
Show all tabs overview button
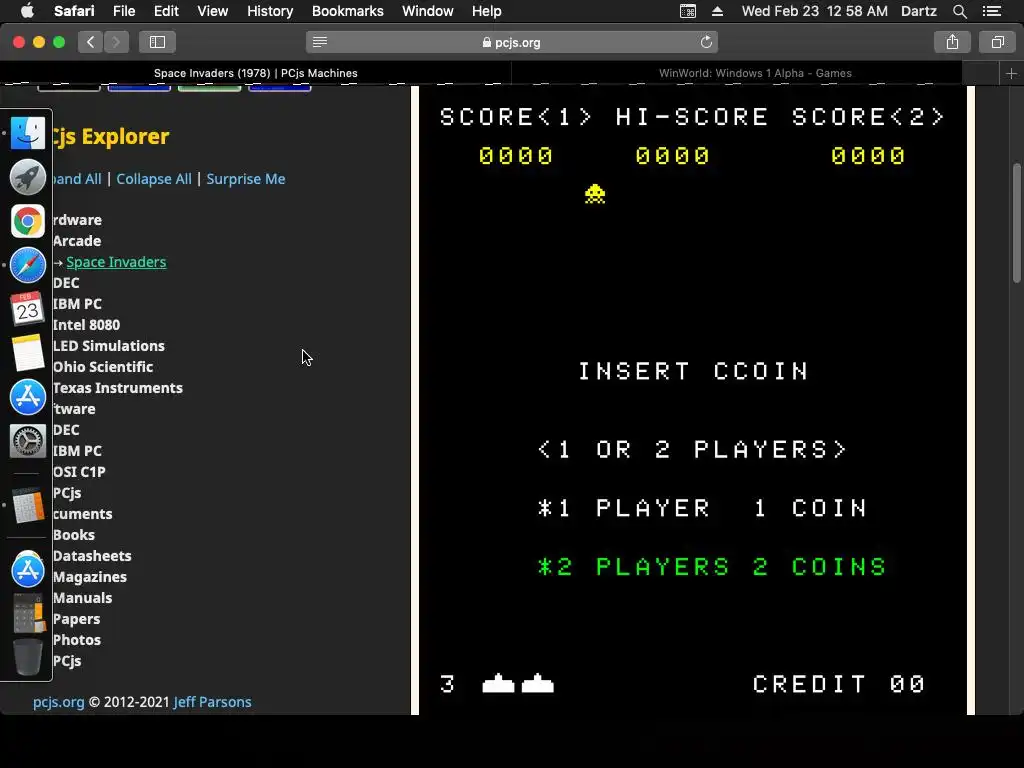tap(997, 42)
